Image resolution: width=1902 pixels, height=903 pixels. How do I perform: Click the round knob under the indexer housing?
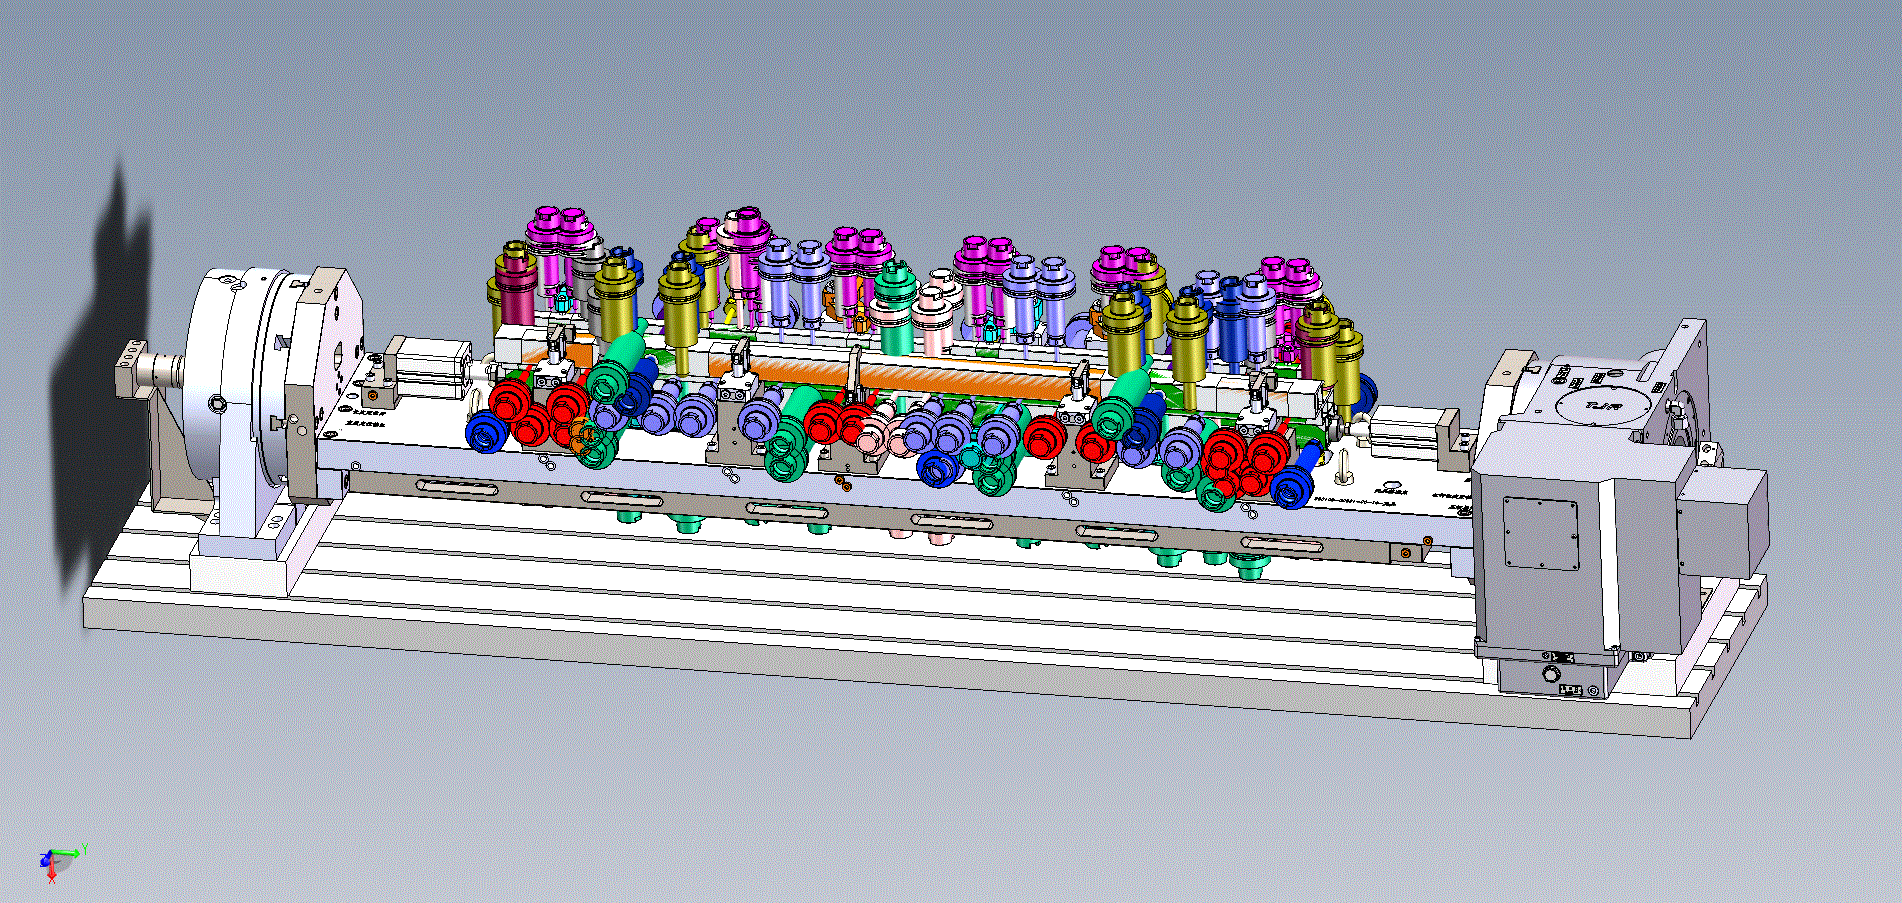[x=1552, y=675]
